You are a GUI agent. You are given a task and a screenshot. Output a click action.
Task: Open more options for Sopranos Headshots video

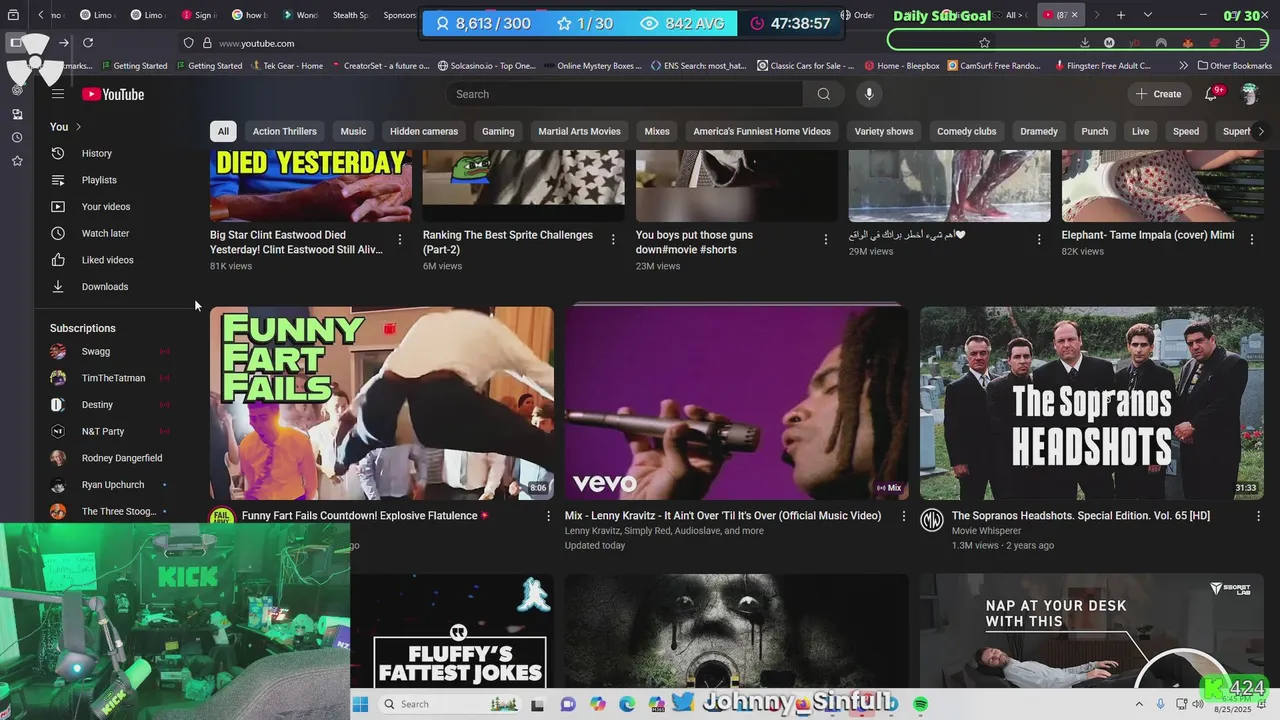(1258, 516)
